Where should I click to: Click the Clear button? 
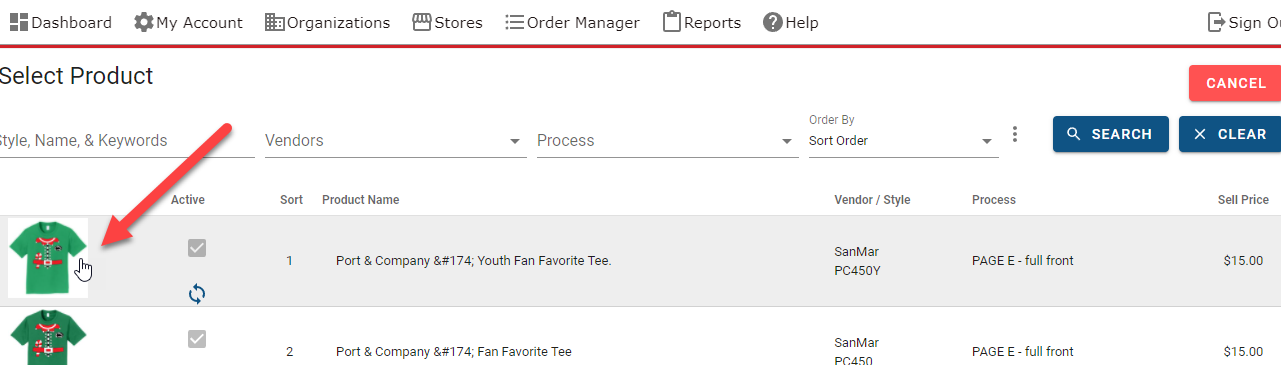click(x=1230, y=134)
